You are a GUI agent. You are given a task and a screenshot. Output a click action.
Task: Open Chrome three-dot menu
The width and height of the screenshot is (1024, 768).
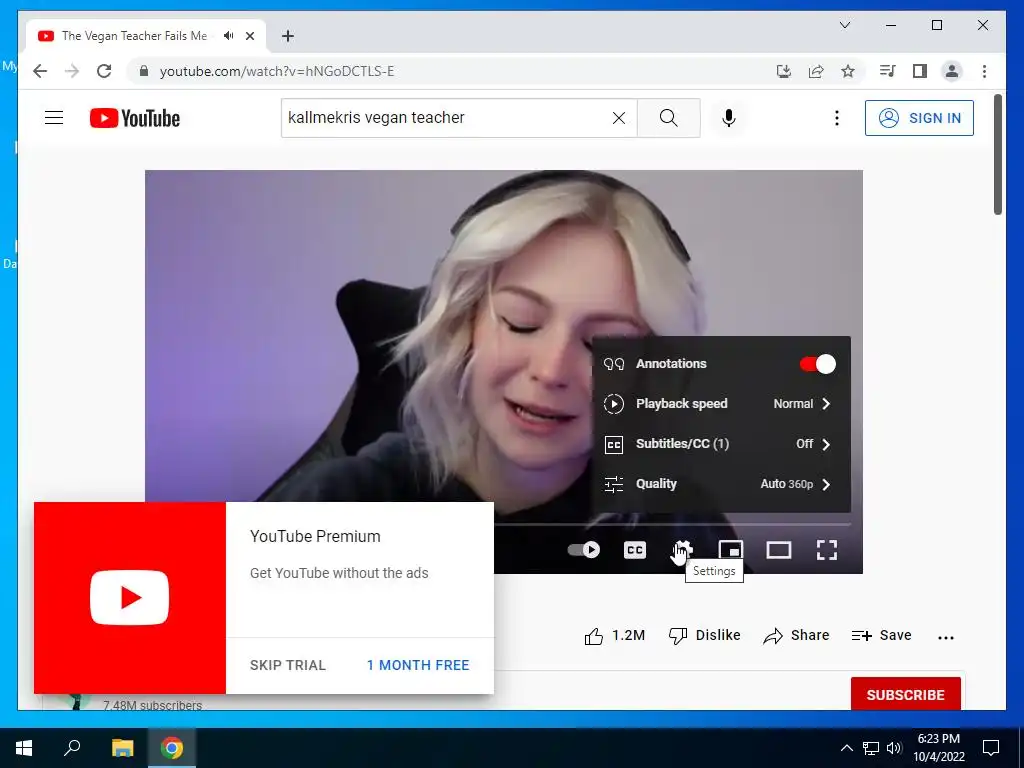click(984, 71)
